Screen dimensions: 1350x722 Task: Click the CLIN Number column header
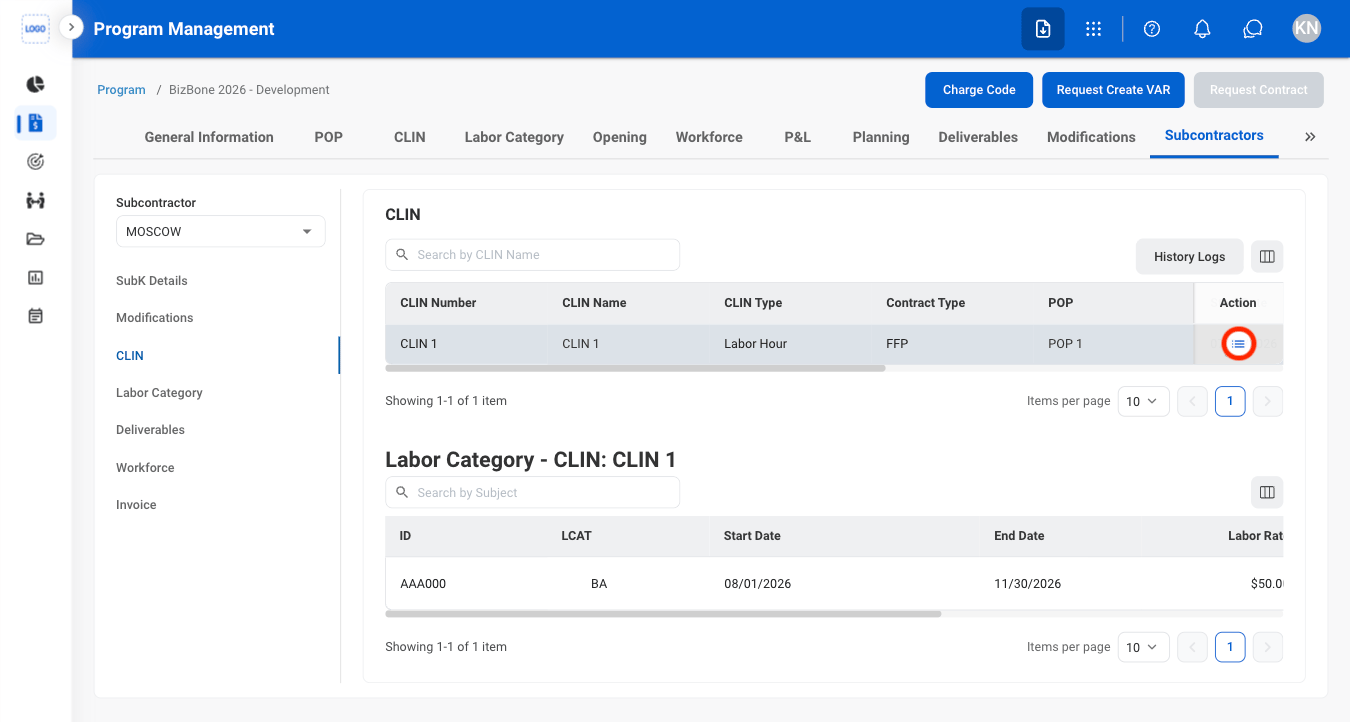[438, 303]
